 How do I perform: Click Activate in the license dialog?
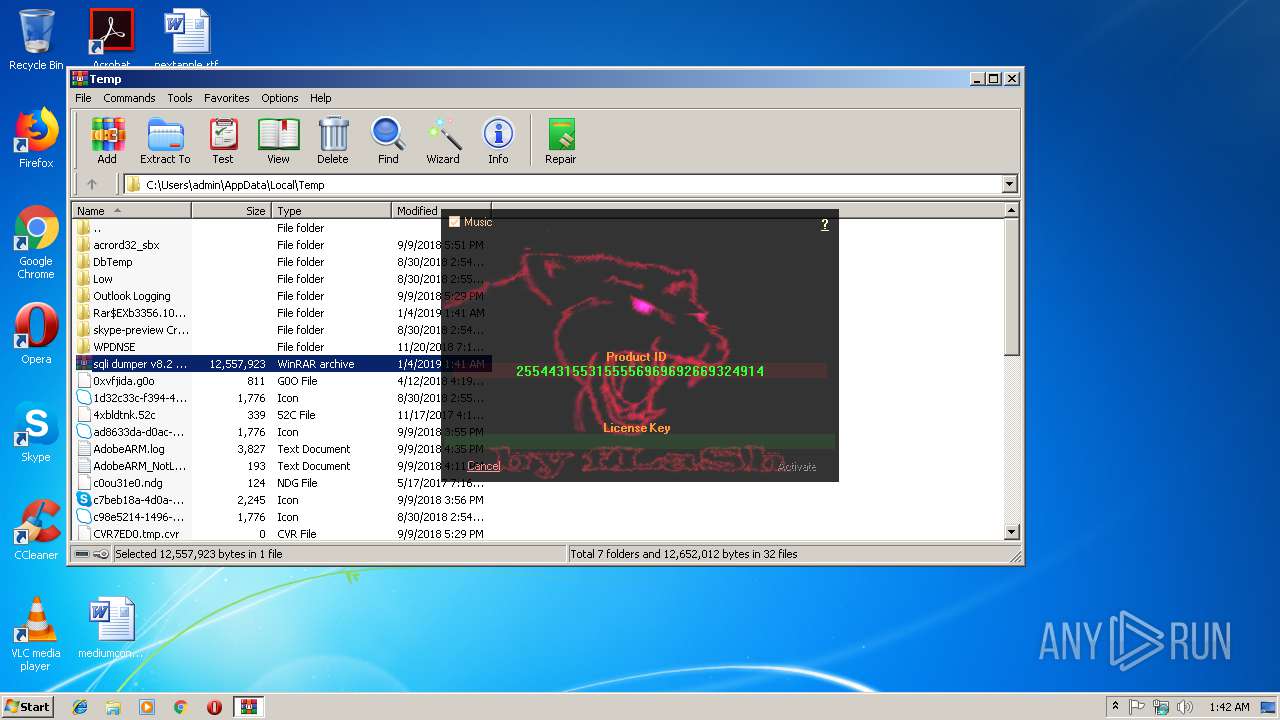pos(797,467)
